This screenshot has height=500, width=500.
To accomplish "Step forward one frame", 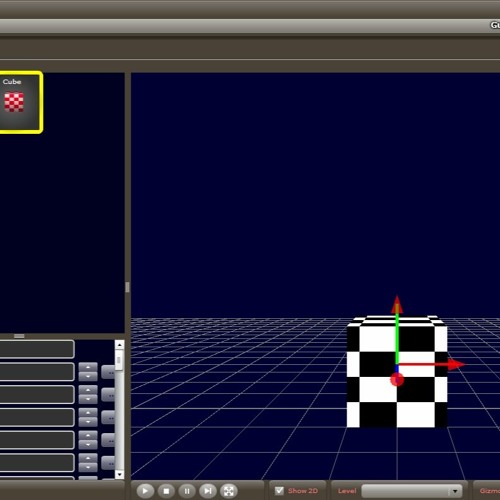I will (208, 491).
